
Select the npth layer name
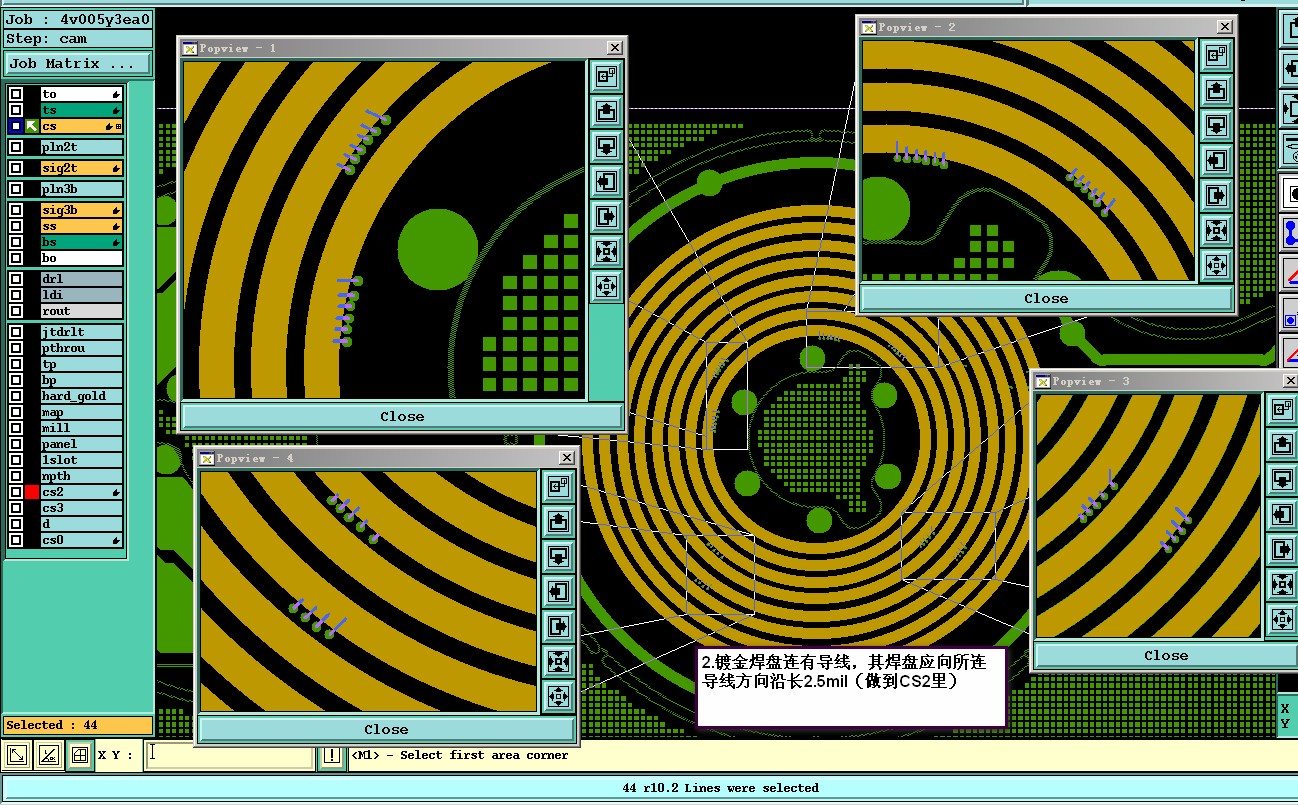pyautogui.click(x=82, y=476)
